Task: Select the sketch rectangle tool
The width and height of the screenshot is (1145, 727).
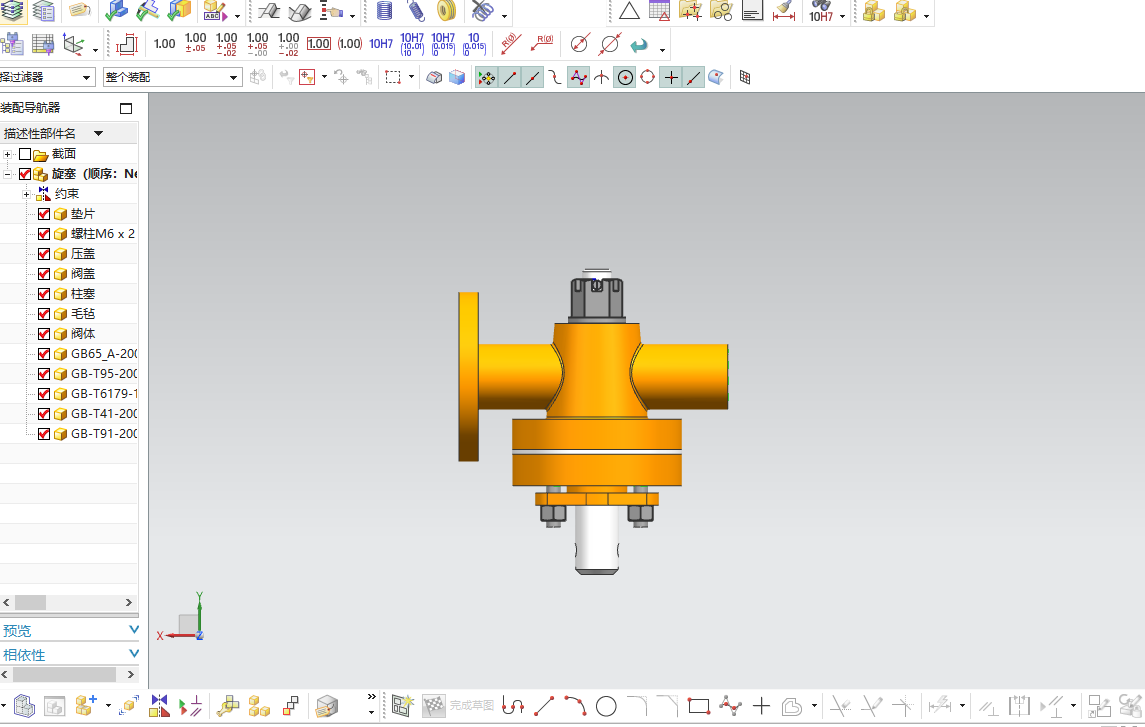Action: point(699,706)
